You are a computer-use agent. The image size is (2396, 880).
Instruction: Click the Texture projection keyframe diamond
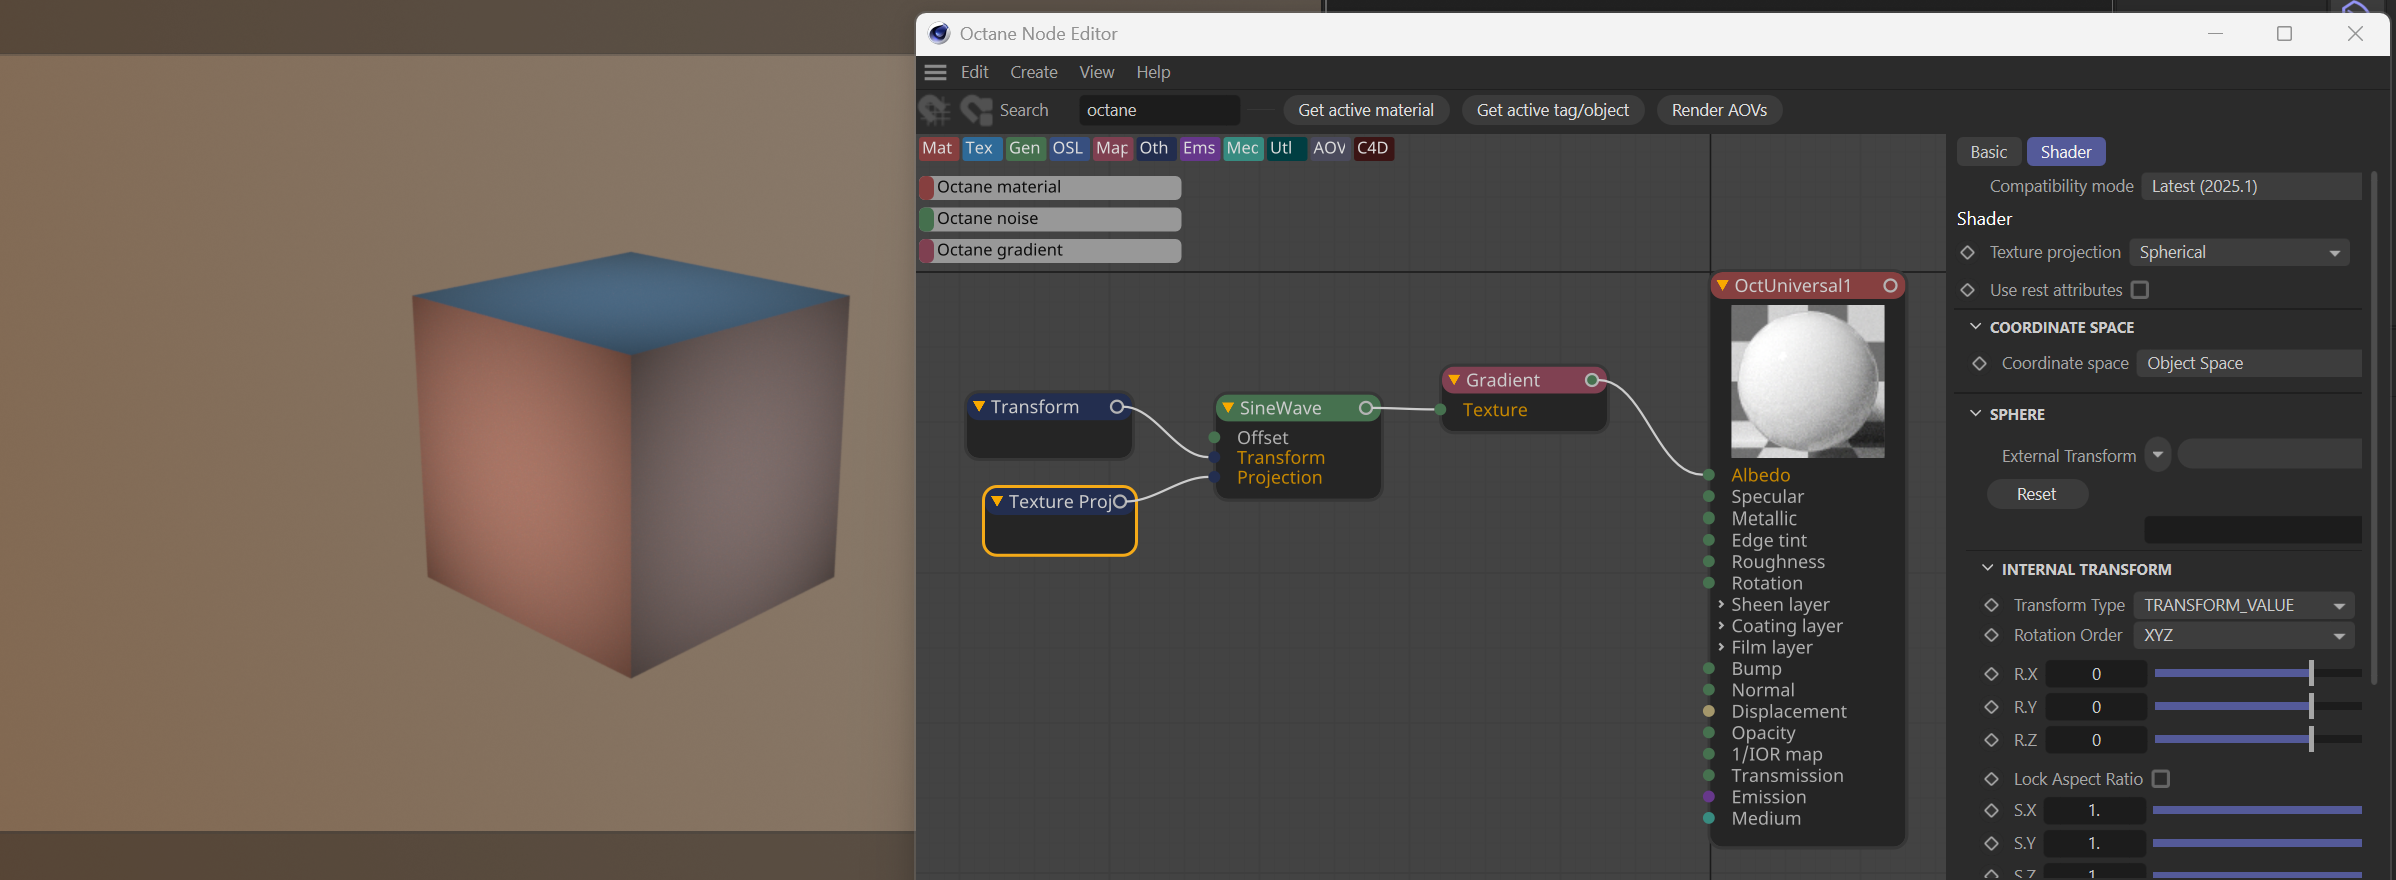click(x=1967, y=253)
